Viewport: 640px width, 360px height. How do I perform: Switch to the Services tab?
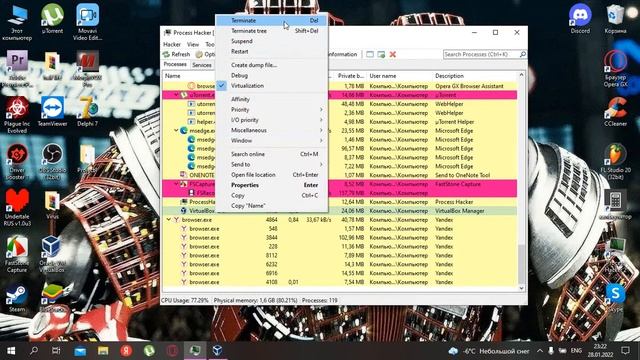[202, 65]
